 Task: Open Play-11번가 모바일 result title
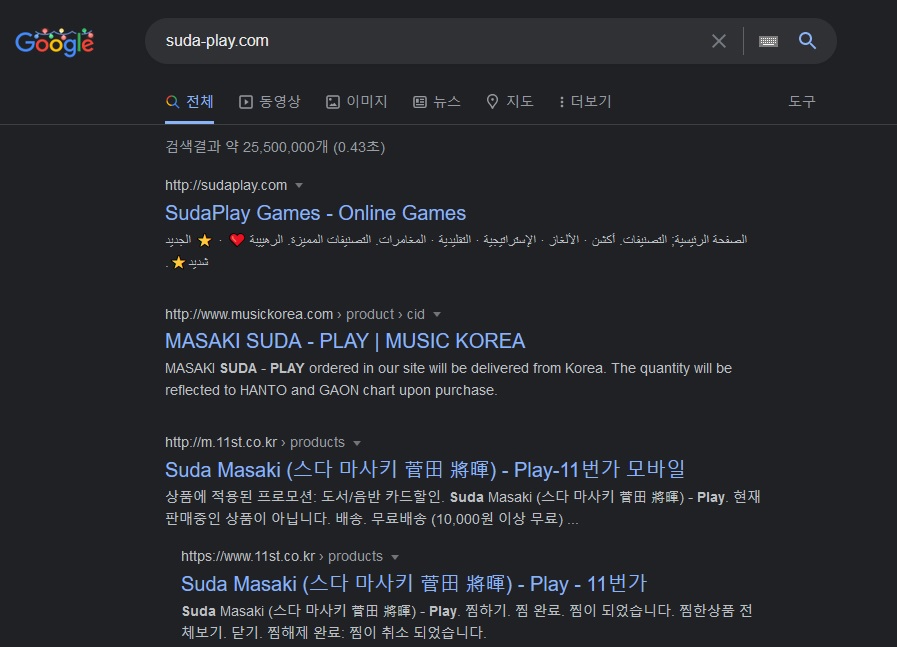(x=424, y=470)
